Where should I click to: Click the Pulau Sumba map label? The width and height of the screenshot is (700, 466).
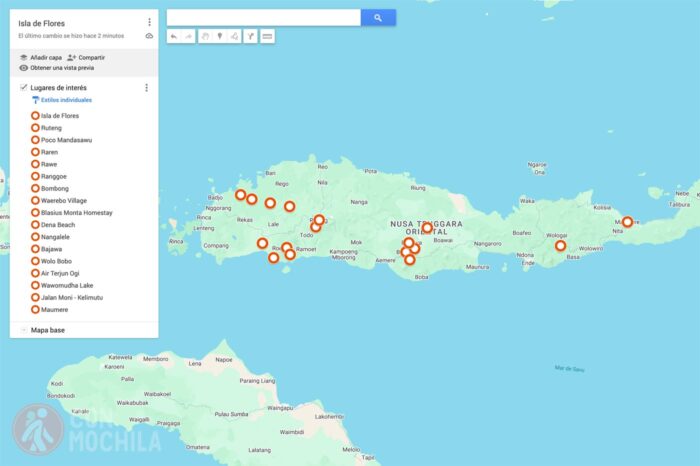pos(231,414)
